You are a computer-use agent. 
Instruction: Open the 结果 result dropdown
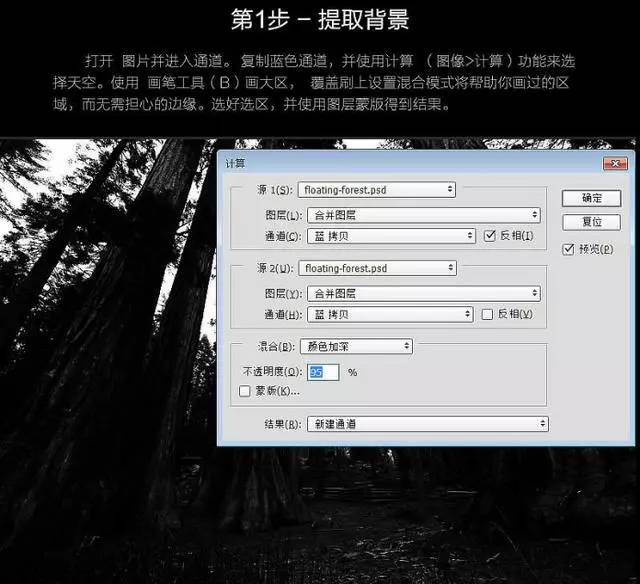coord(427,424)
